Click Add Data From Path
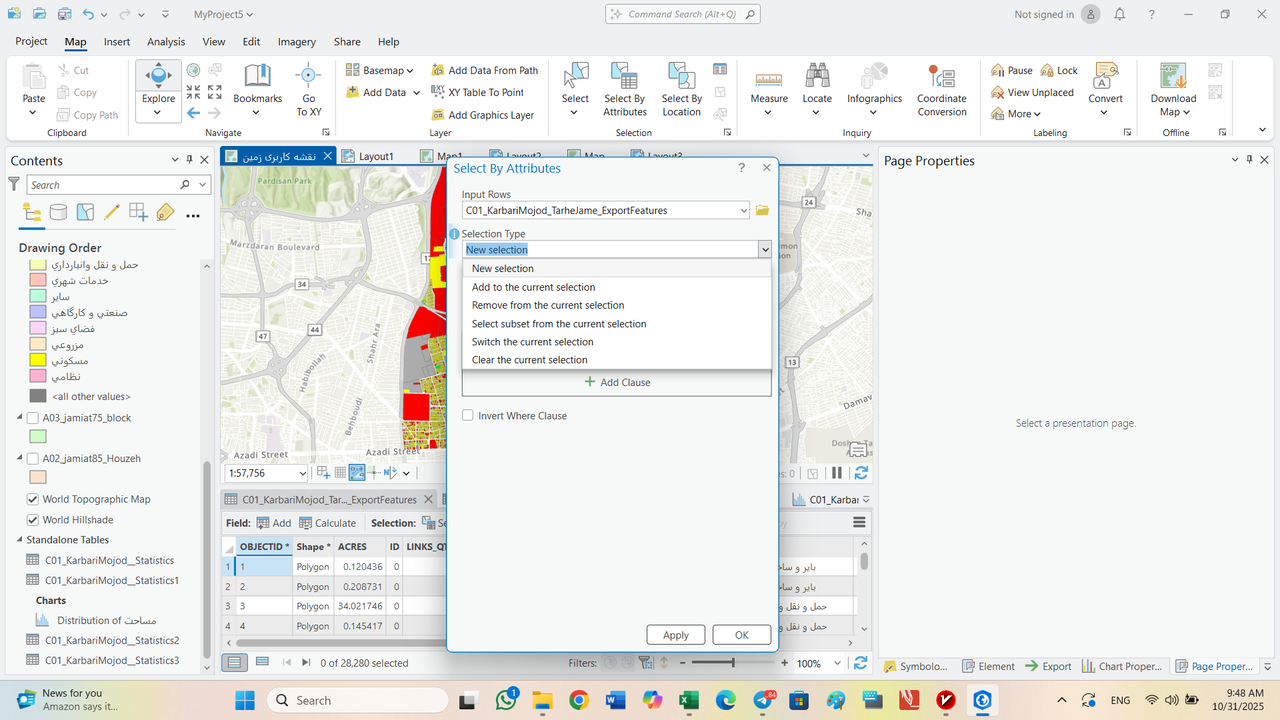Screen dimensions: 1280x720 click(x=485, y=70)
